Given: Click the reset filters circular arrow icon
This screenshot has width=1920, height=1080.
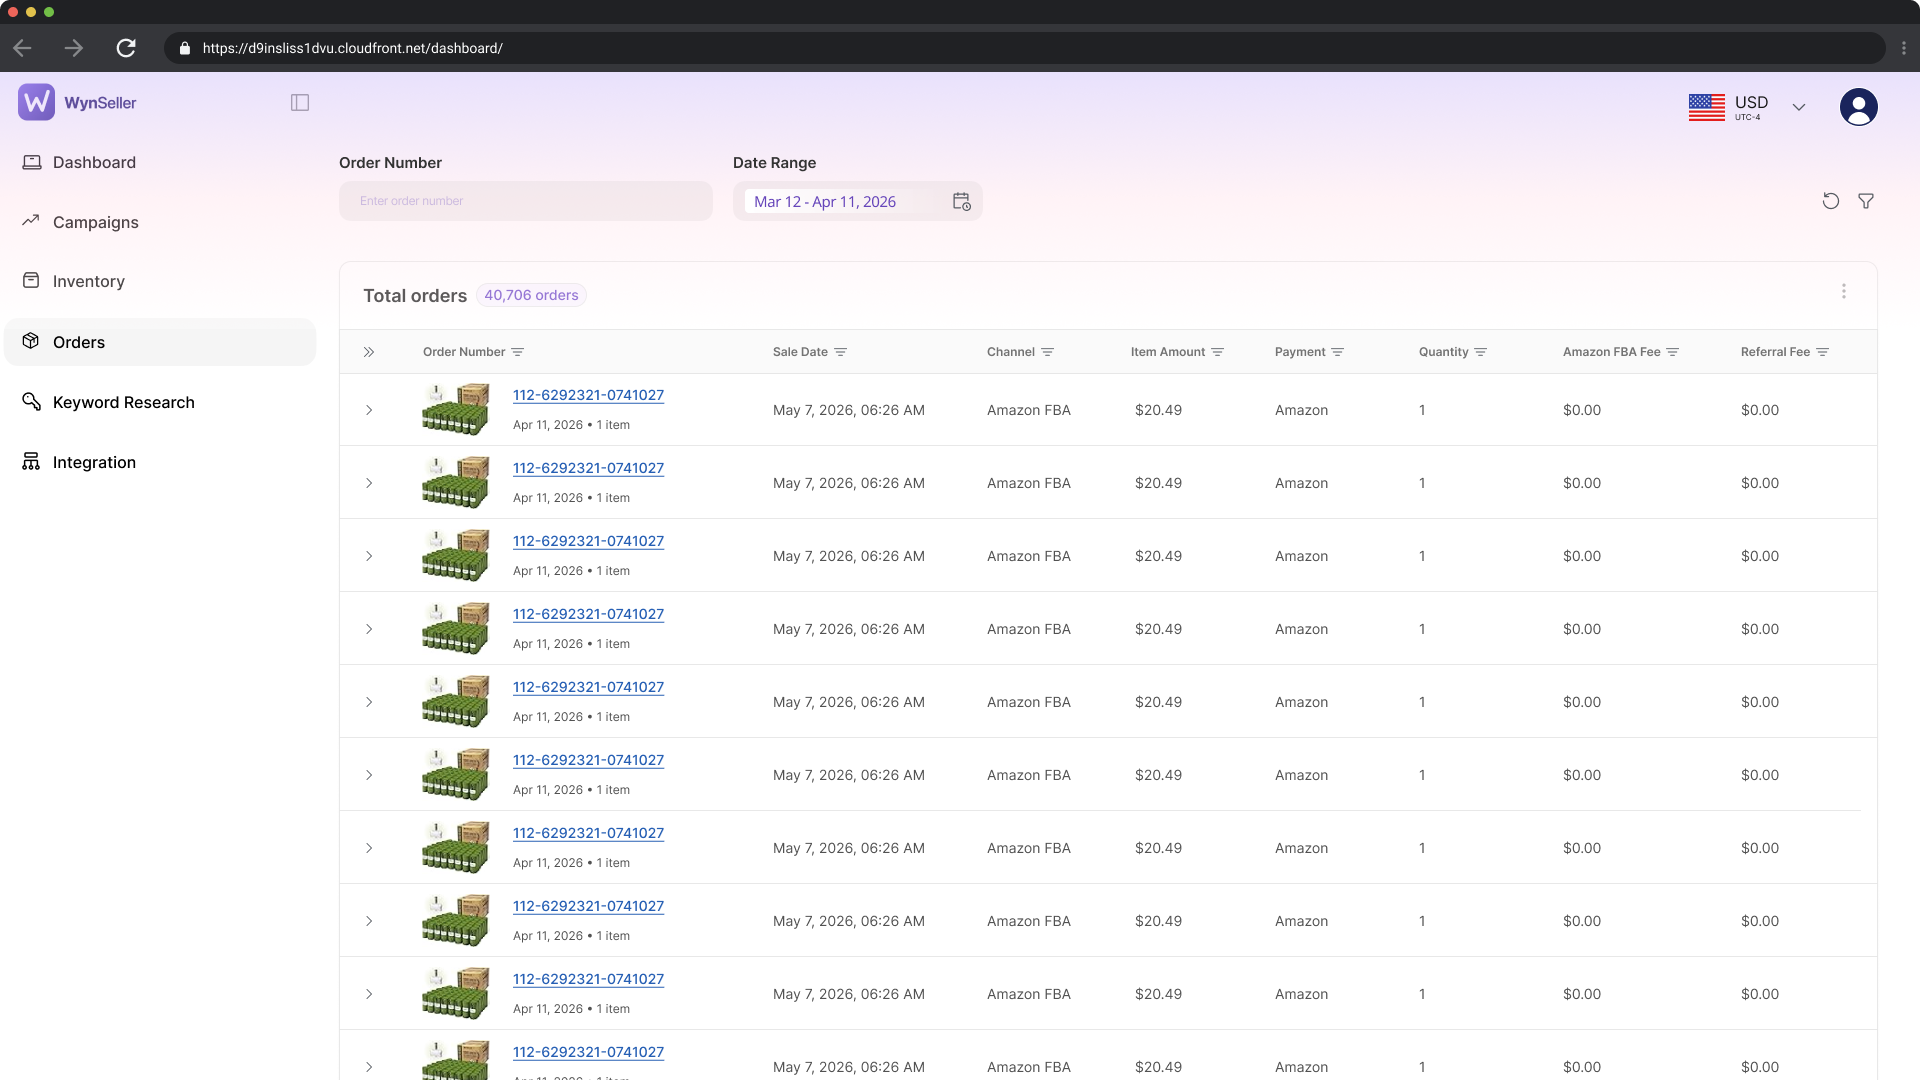Looking at the screenshot, I should (x=1830, y=201).
